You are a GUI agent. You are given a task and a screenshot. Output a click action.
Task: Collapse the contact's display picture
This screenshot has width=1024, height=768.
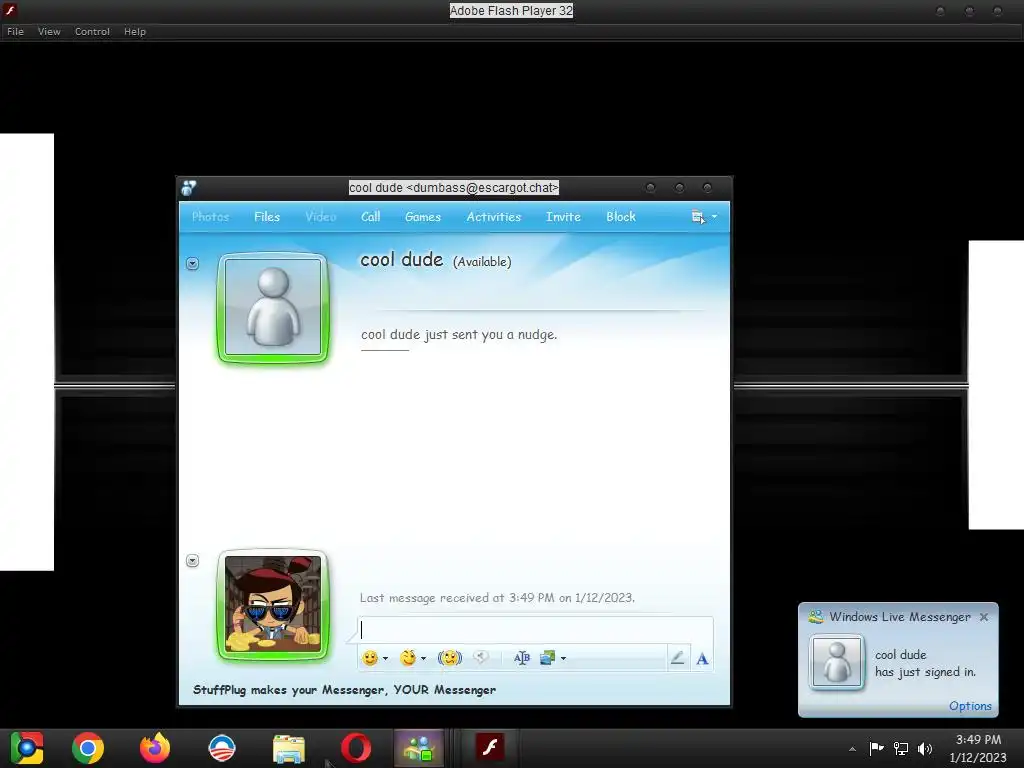pyautogui.click(x=192, y=264)
